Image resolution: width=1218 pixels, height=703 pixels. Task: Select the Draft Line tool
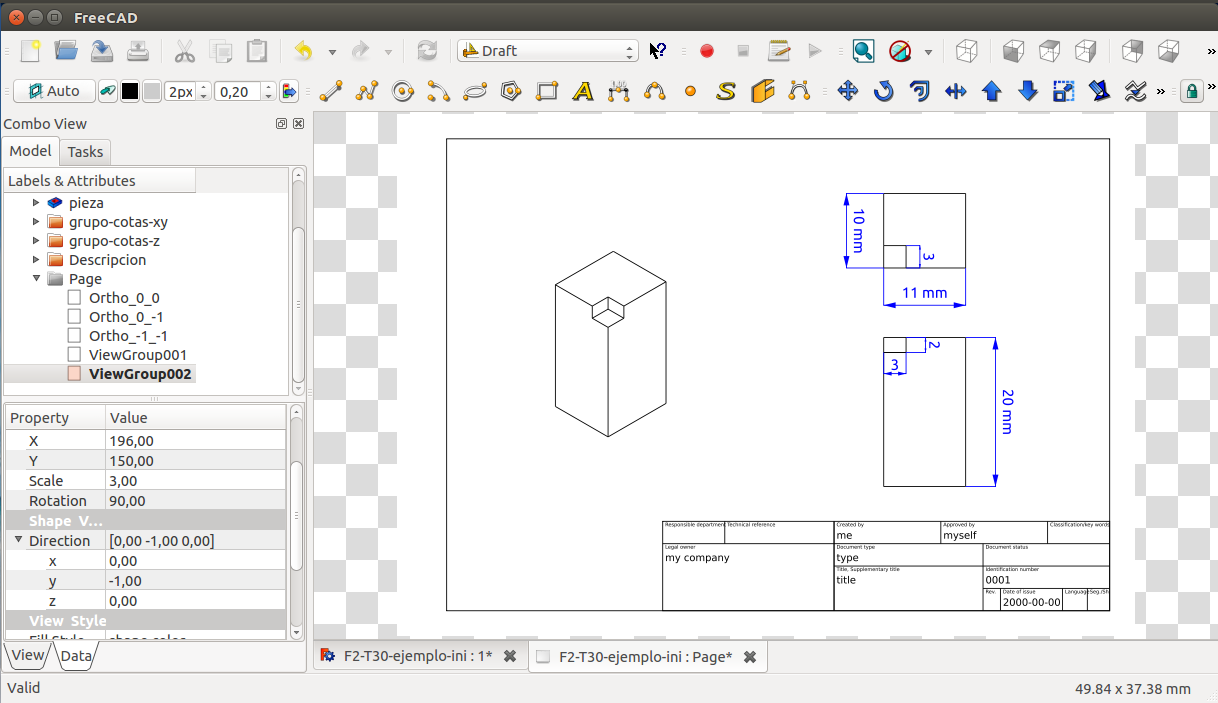pos(331,92)
